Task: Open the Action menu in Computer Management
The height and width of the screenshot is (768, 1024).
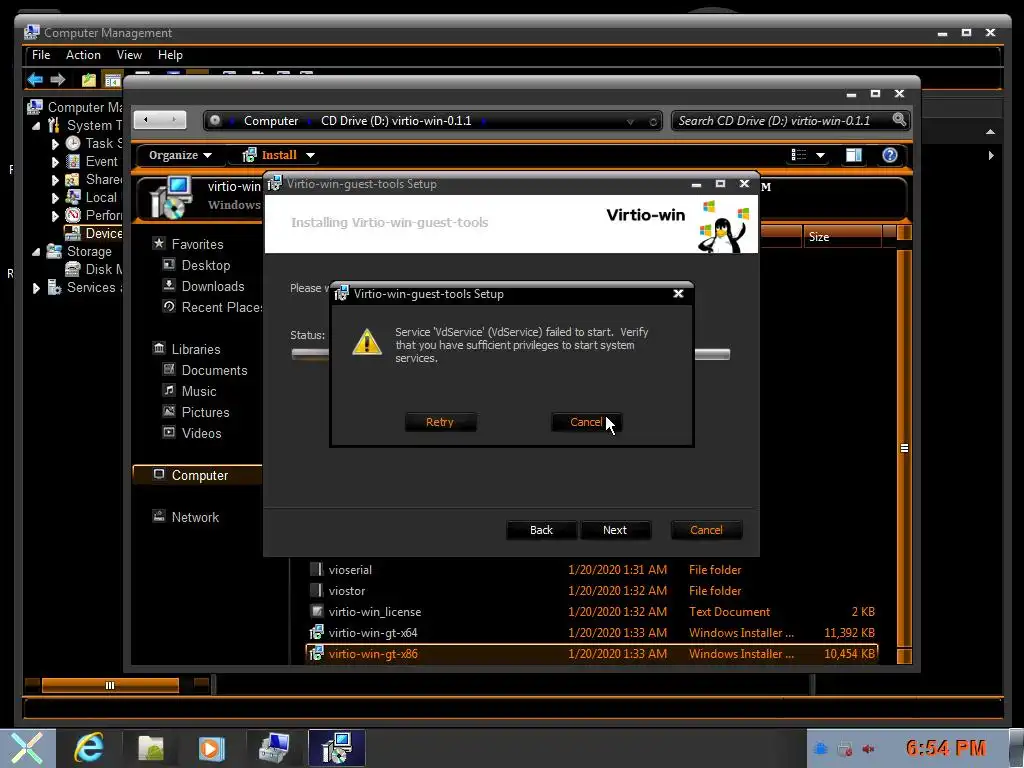Action: pos(83,55)
